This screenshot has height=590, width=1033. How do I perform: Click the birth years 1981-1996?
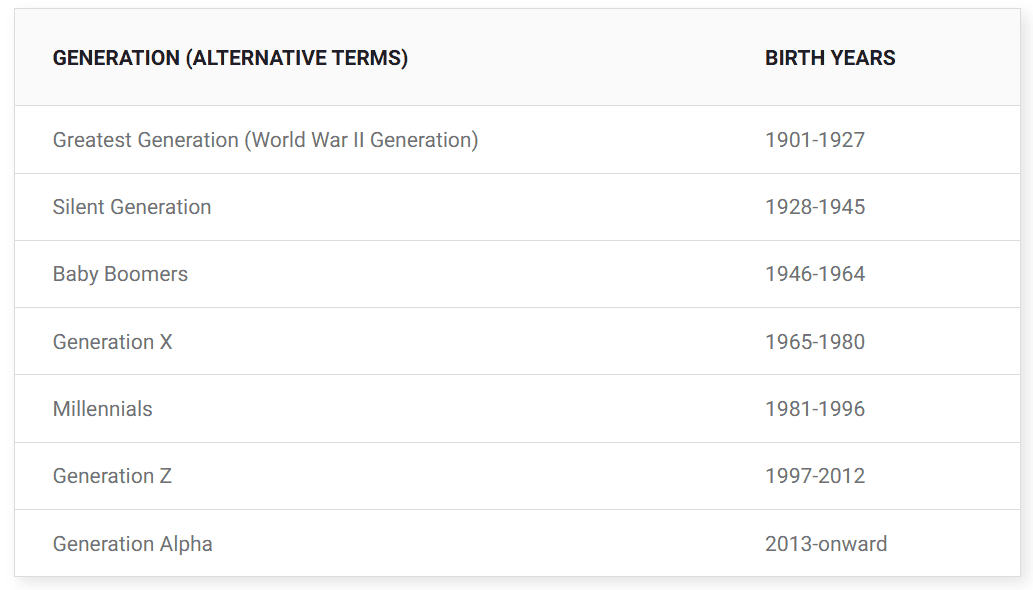(815, 409)
